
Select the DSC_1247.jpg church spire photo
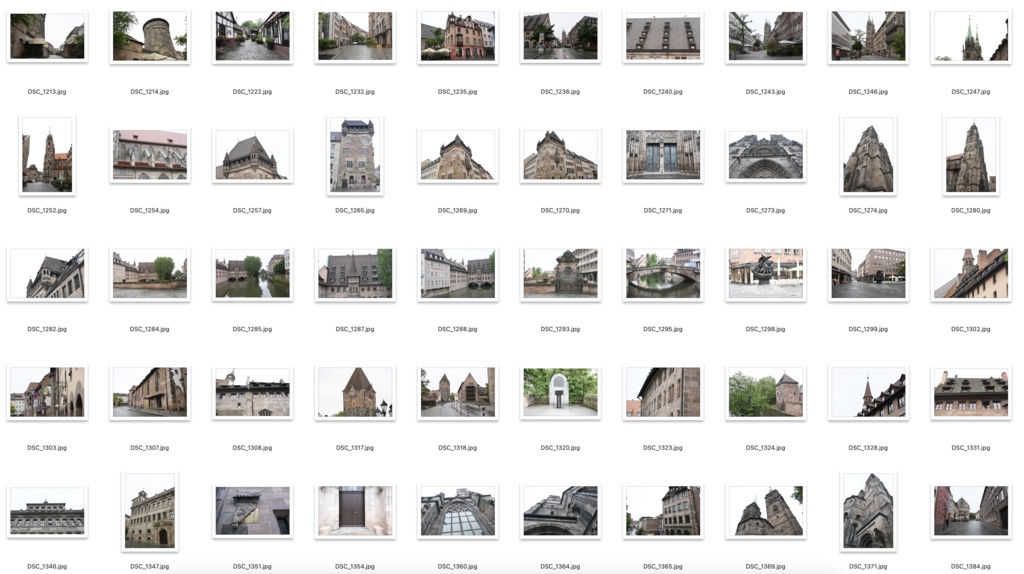tap(970, 37)
